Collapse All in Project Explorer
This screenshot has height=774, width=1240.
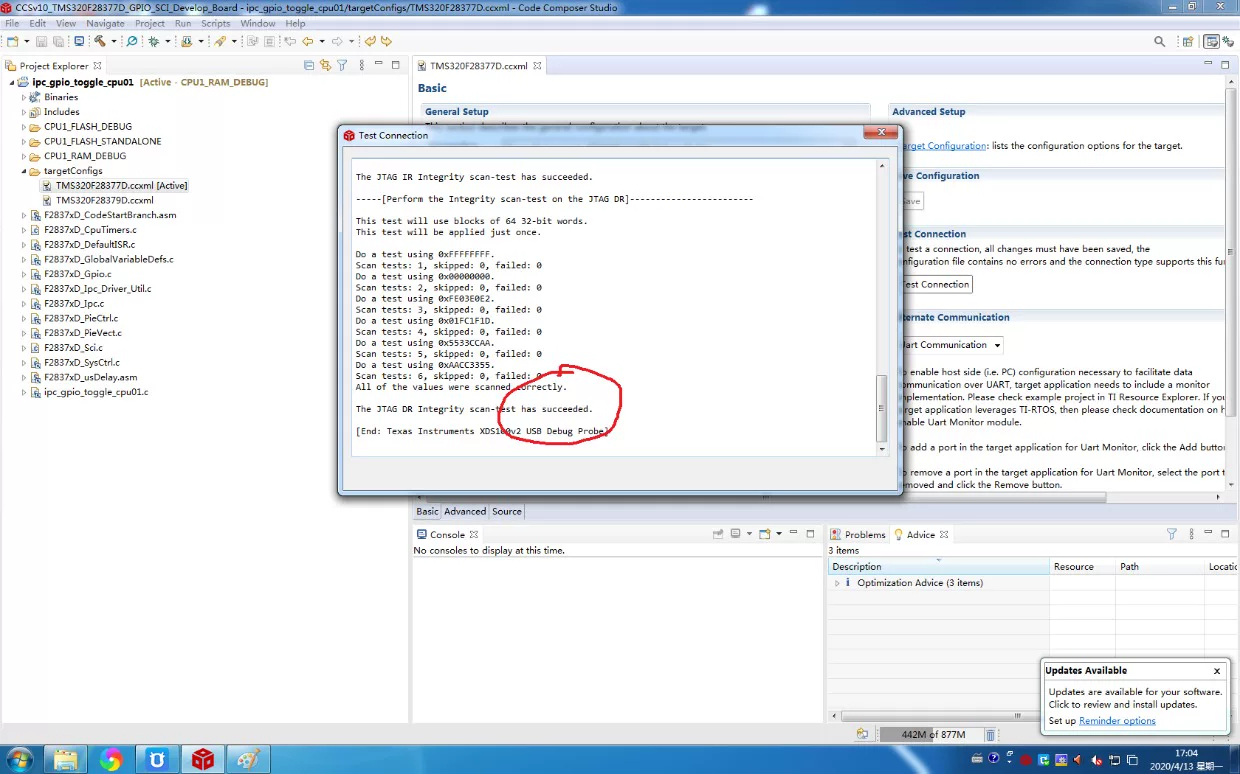pos(309,65)
